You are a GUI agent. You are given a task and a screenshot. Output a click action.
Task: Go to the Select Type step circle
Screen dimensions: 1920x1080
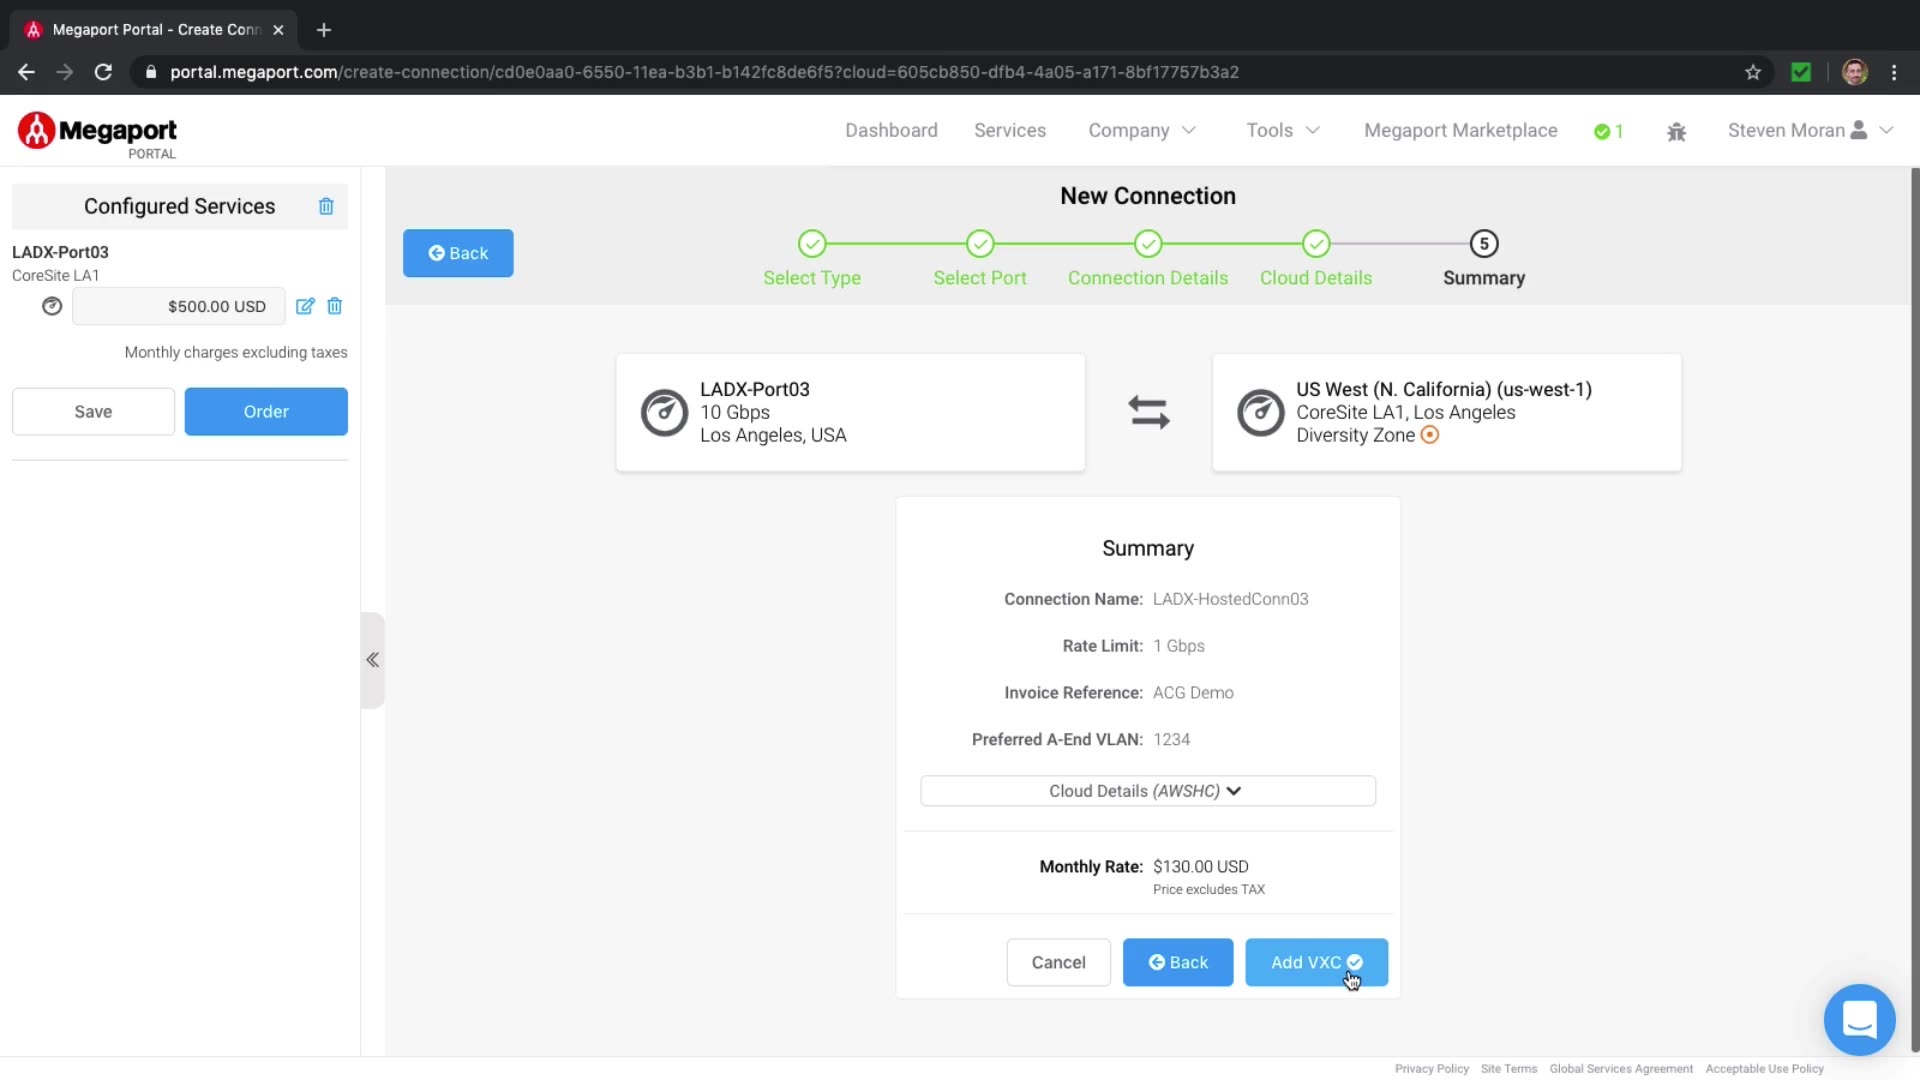click(x=812, y=244)
